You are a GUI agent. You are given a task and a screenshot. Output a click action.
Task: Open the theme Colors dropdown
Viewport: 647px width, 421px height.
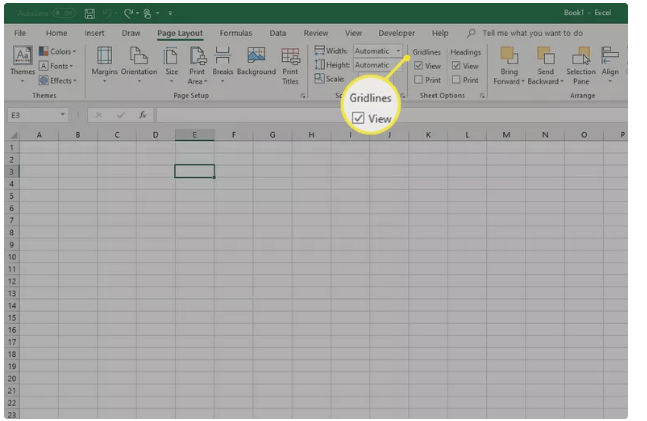tap(57, 51)
